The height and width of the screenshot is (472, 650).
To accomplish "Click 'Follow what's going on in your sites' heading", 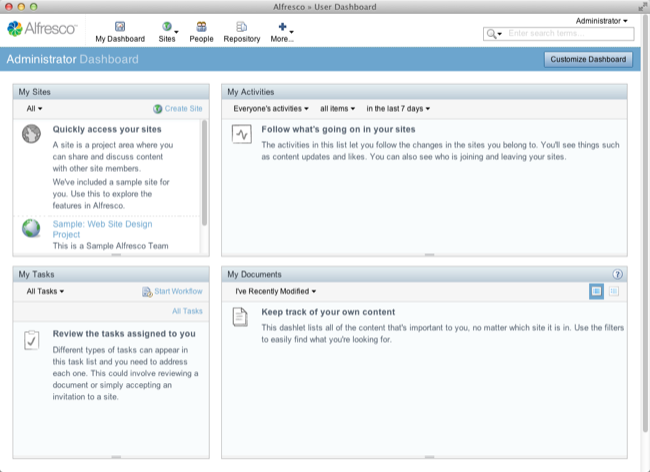I will 338,129.
